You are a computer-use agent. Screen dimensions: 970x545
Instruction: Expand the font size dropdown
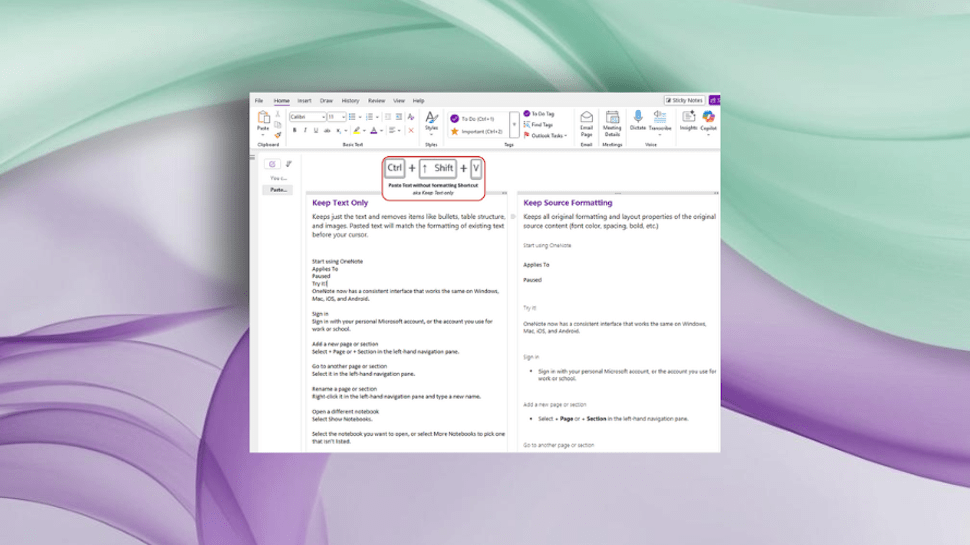(x=342, y=117)
